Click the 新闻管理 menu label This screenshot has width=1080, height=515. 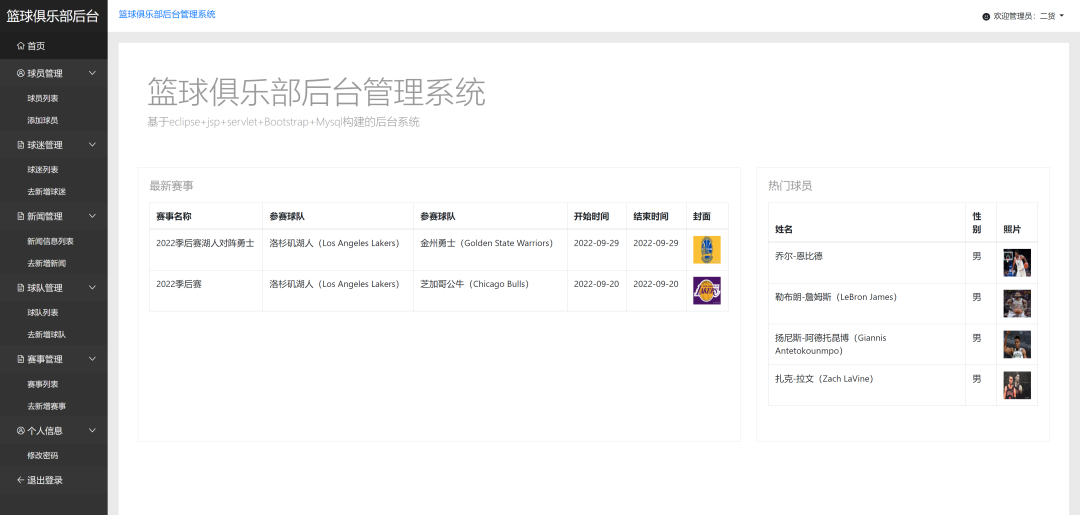[45, 216]
